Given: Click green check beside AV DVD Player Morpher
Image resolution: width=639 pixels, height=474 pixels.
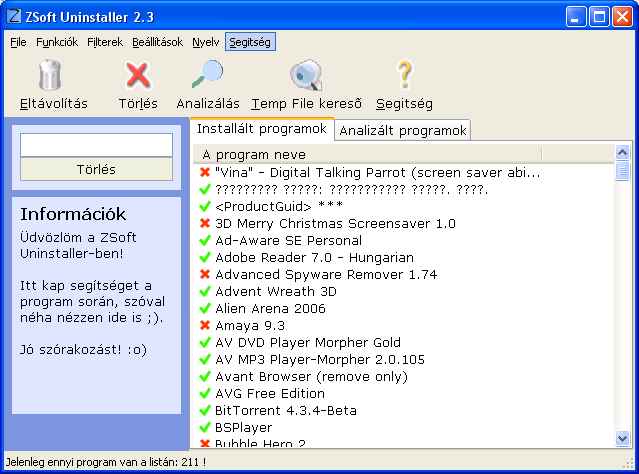Looking at the screenshot, I should coord(205,342).
